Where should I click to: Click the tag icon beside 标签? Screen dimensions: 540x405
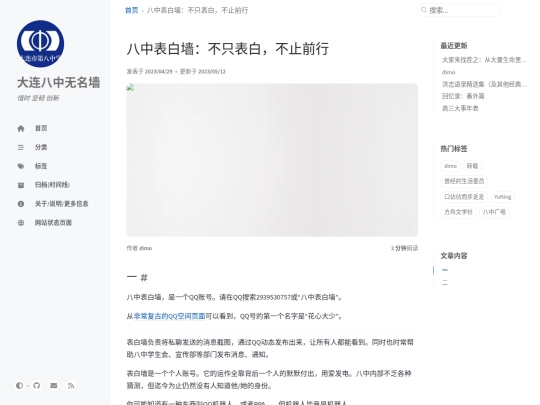click(21, 166)
